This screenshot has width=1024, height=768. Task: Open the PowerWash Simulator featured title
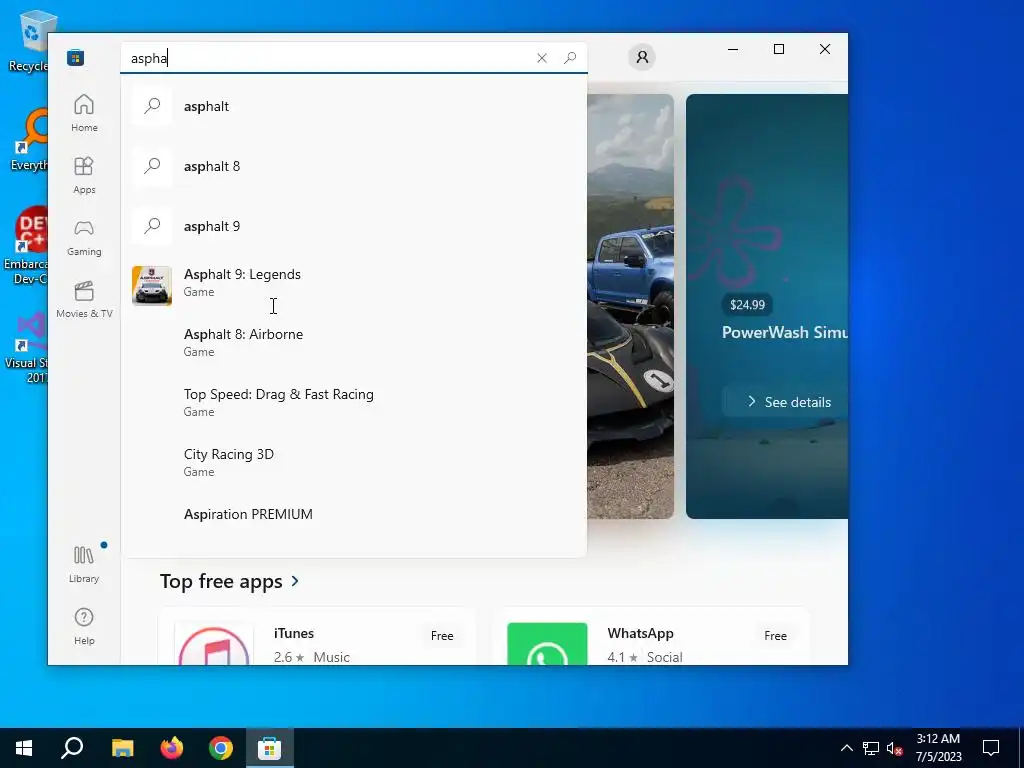784,332
